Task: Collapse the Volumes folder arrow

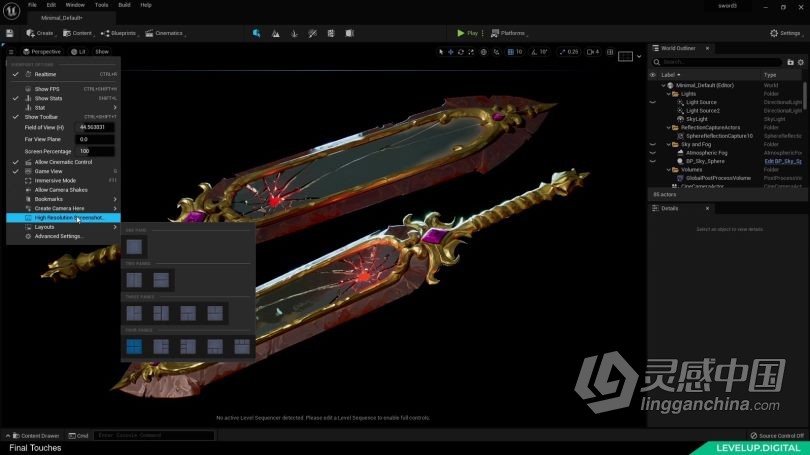Action: tap(668, 170)
